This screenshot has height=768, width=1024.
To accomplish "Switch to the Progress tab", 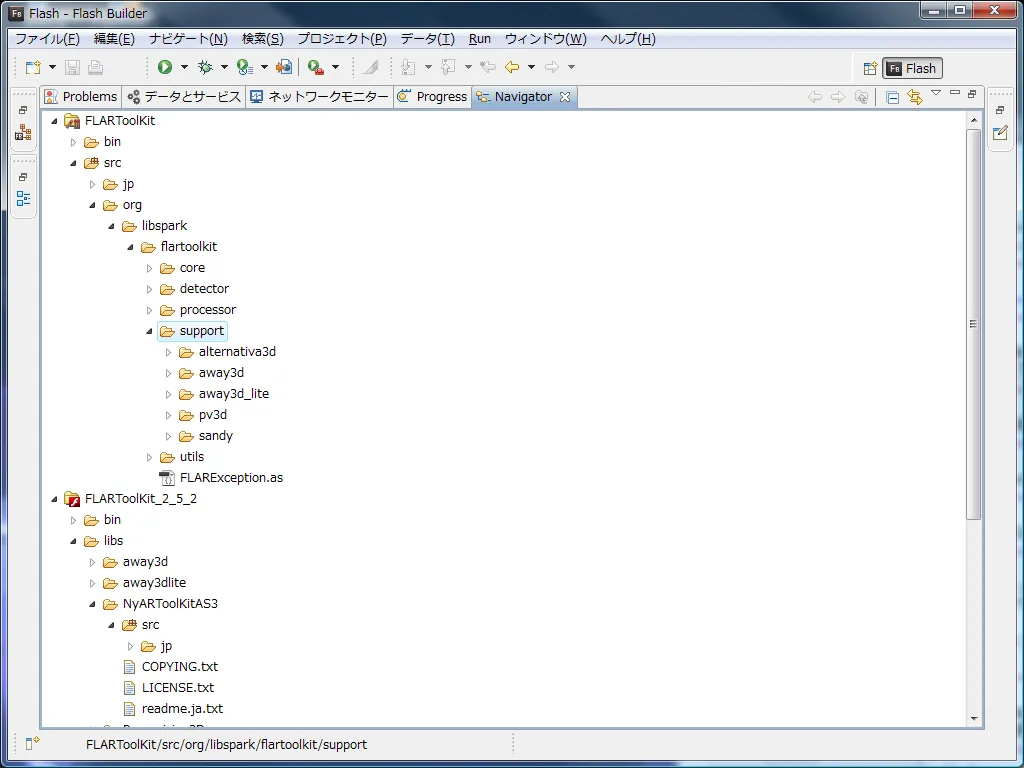I will 433,97.
